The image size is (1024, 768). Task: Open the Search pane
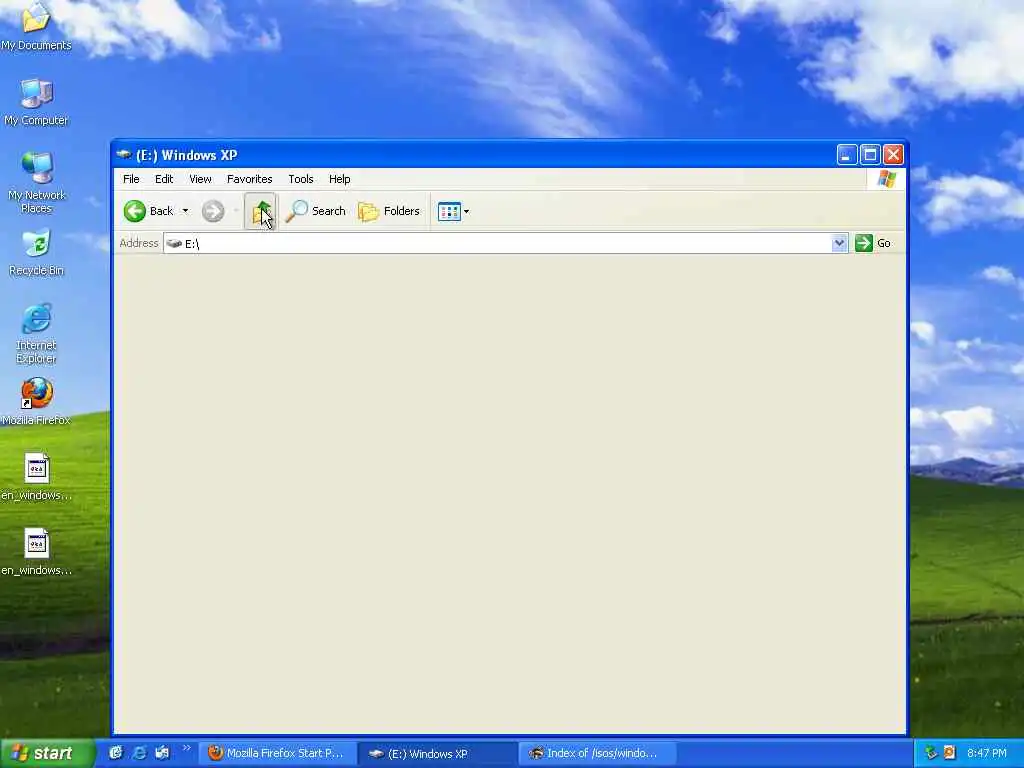315,211
